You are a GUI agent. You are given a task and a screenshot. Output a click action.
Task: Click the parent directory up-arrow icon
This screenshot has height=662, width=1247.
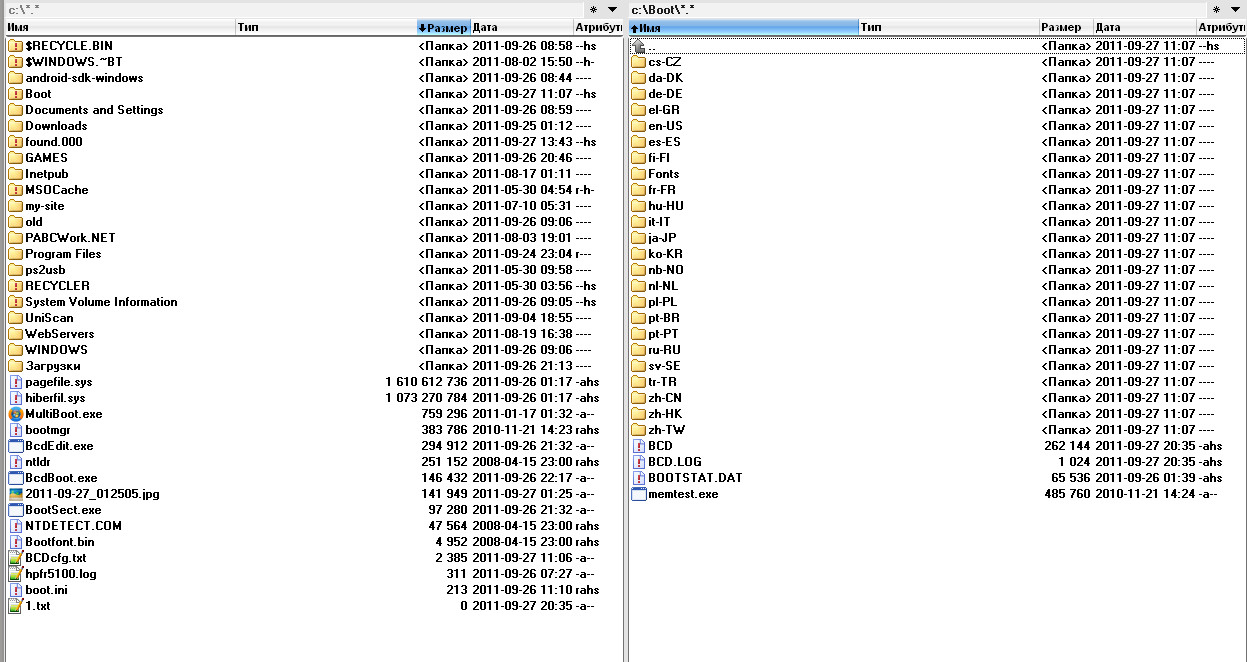click(640, 46)
